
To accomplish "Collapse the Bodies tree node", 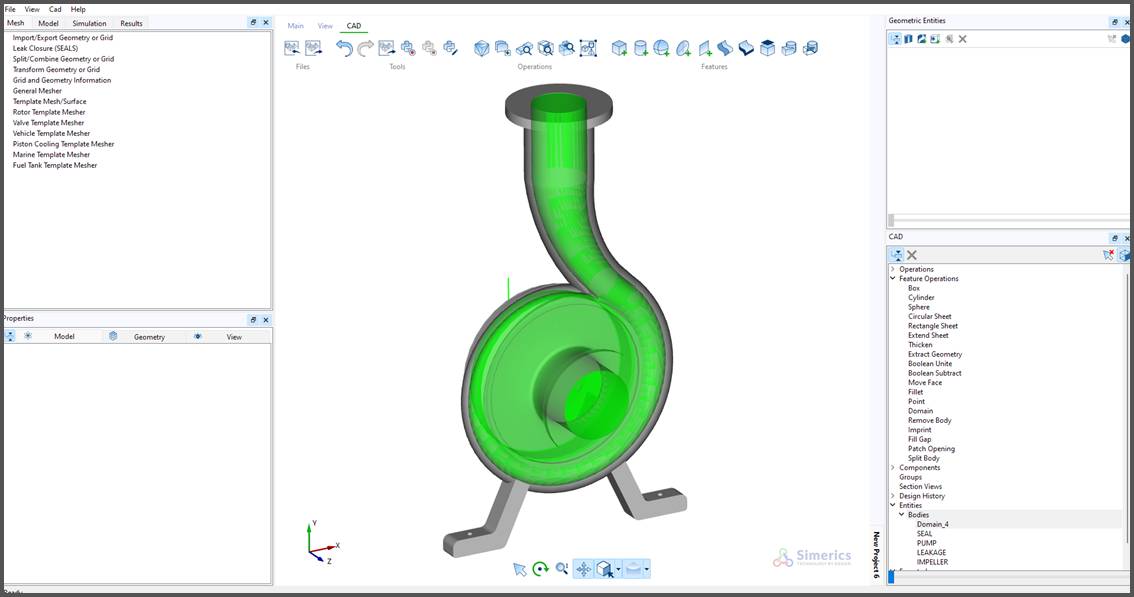I will [902, 515].
